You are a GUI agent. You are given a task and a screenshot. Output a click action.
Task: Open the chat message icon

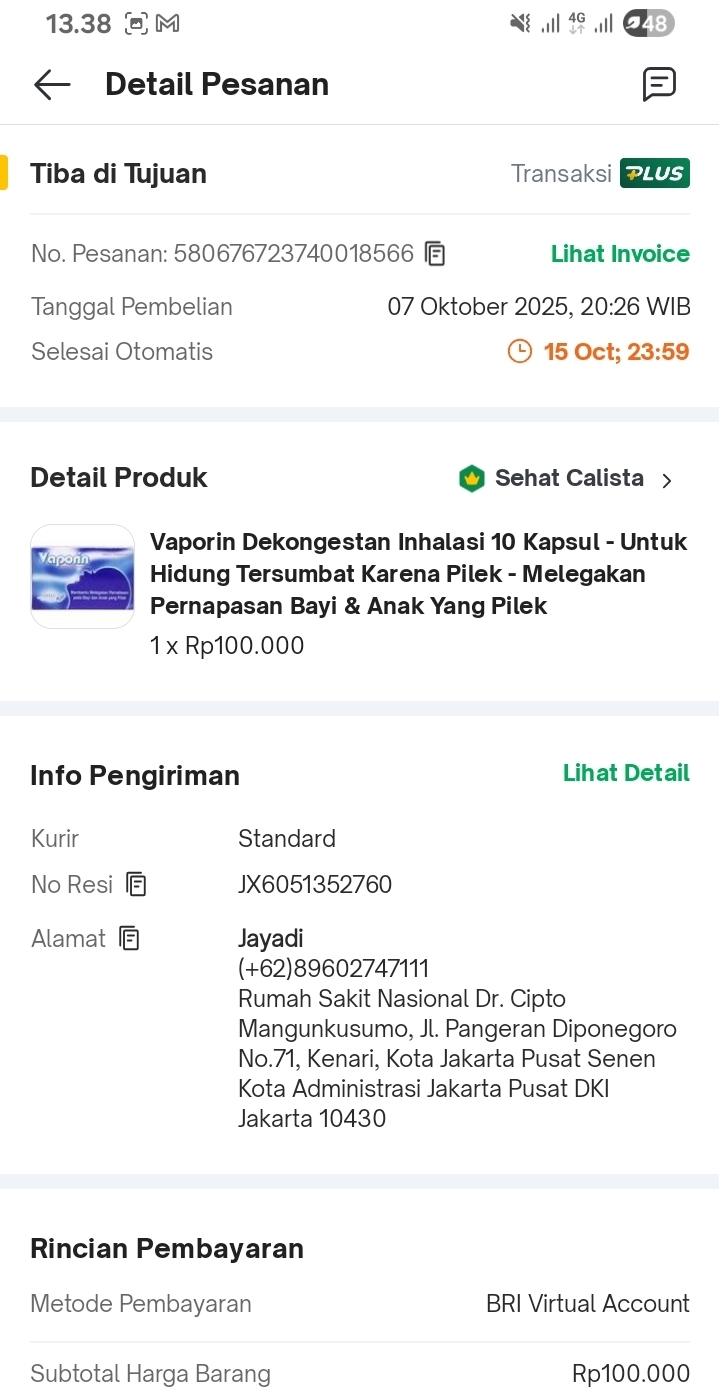pyautogui.click(x=659, y=85)
